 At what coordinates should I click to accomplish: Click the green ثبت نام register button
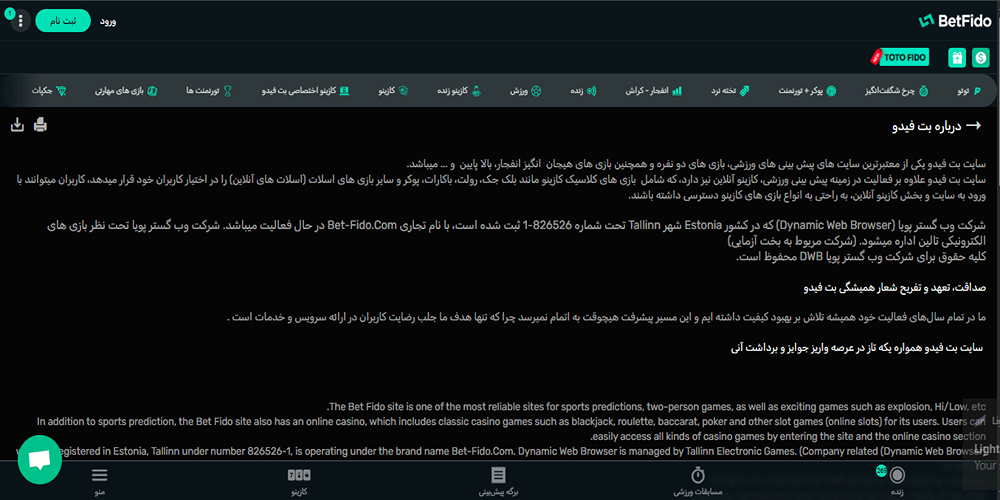click(x=63, y=21)
